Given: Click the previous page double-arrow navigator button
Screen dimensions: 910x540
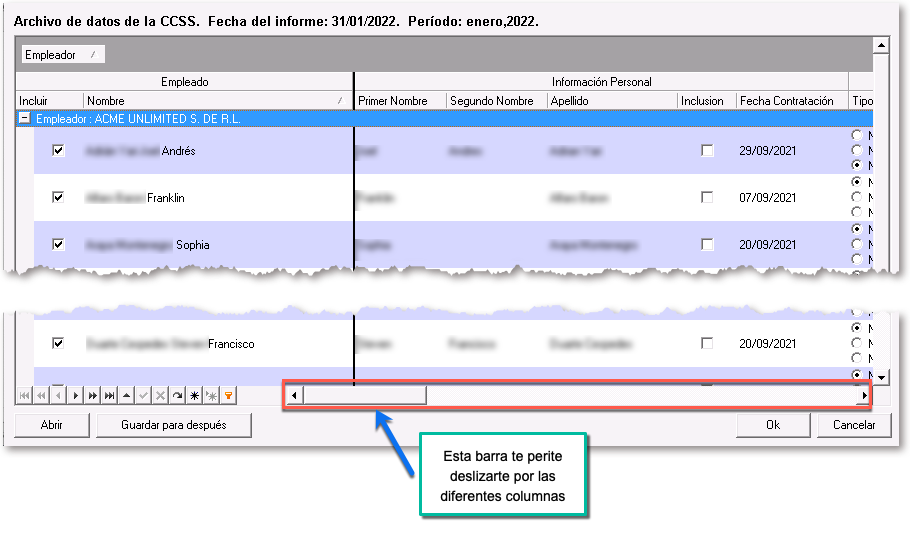Looking at the screenshot, I should pyautogui.click(x=41, y=396).
